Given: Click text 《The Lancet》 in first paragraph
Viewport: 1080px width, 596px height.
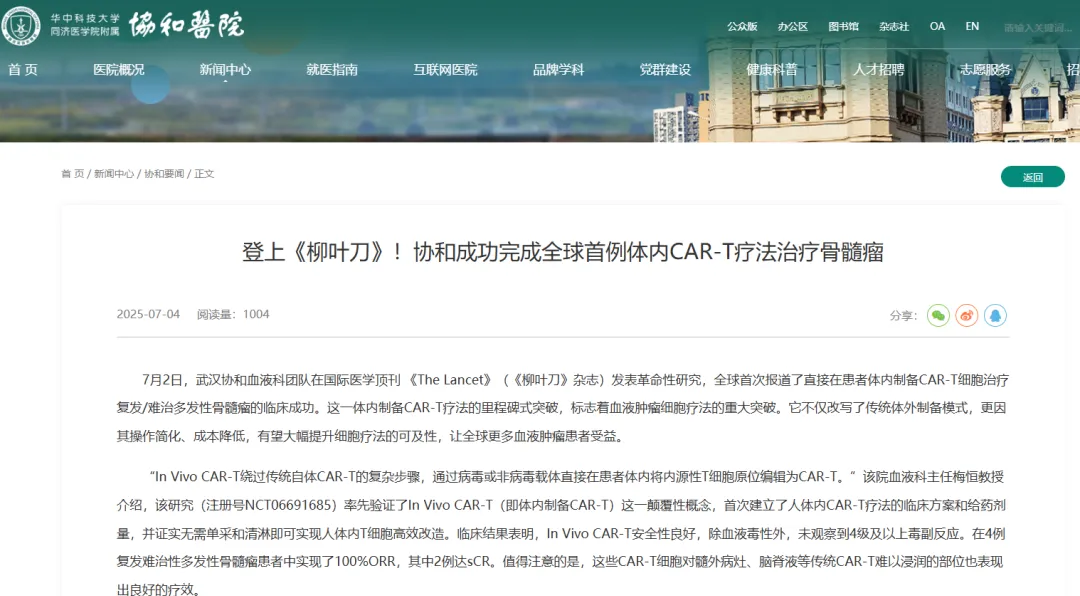Looking at the screenshot, I should (450, 380).
